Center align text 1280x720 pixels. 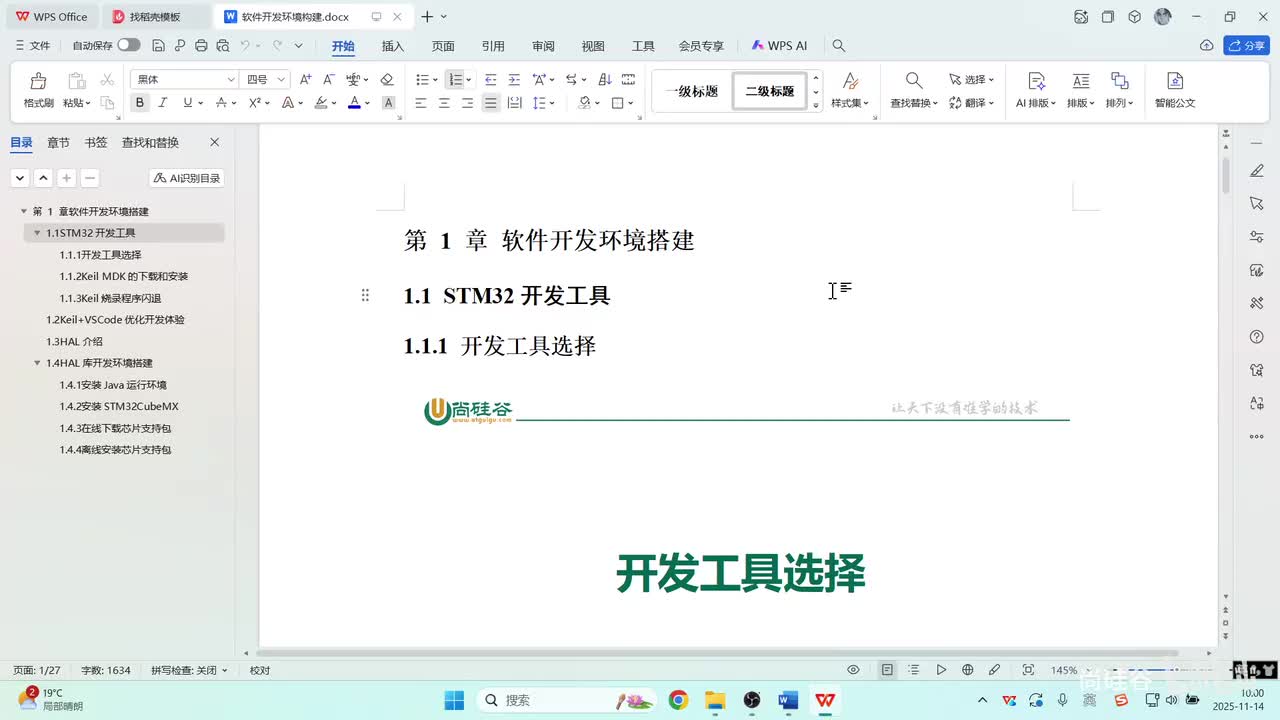444,103
